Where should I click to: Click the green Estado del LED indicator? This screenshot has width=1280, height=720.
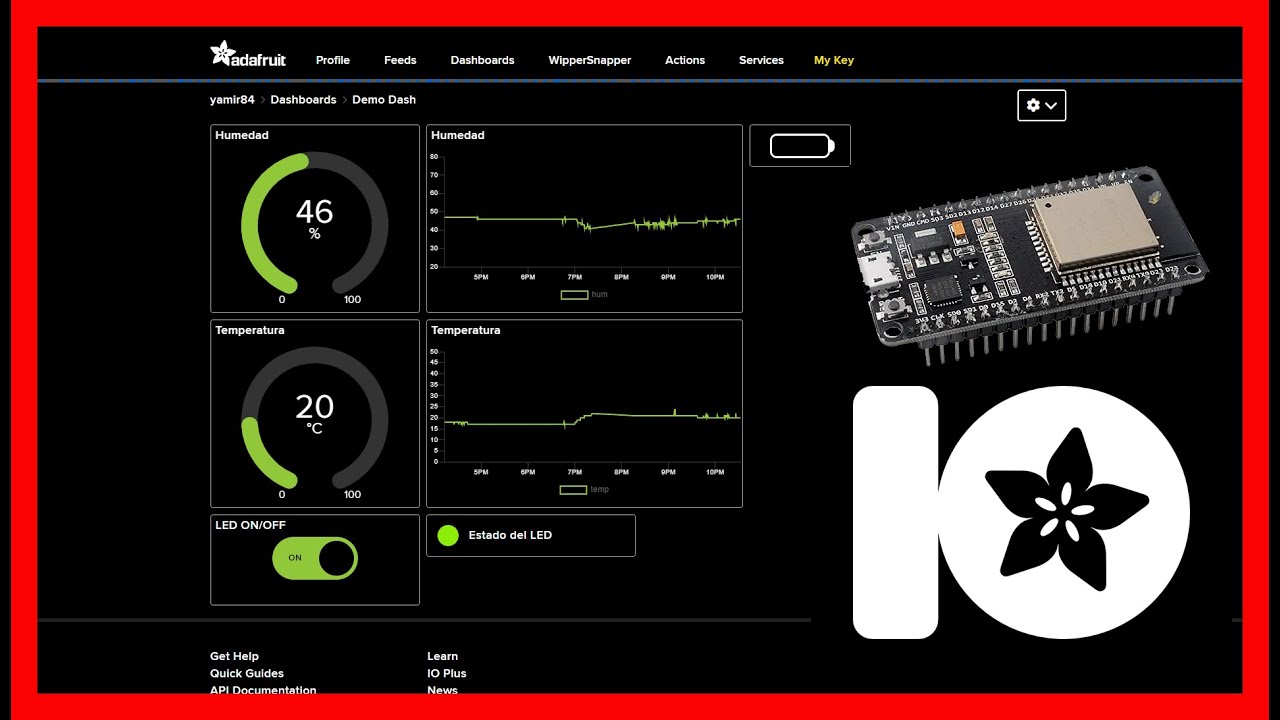click(x=448, y=535)
